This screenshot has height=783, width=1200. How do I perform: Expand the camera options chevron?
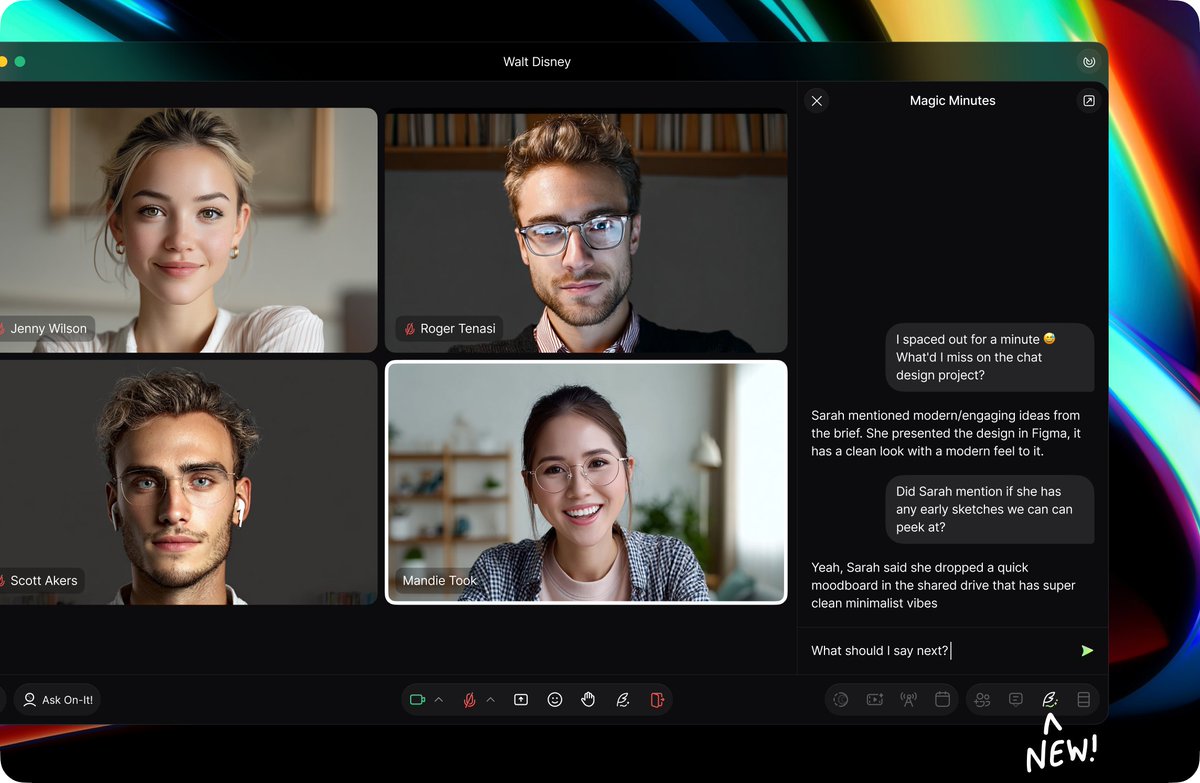click(439, 700)
